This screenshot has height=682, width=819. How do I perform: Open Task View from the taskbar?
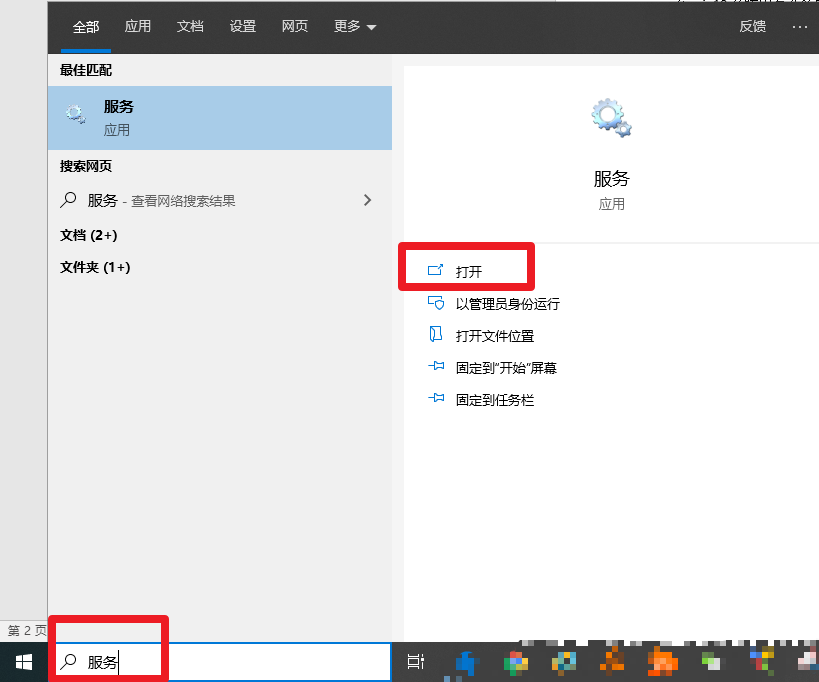point(415,661)
